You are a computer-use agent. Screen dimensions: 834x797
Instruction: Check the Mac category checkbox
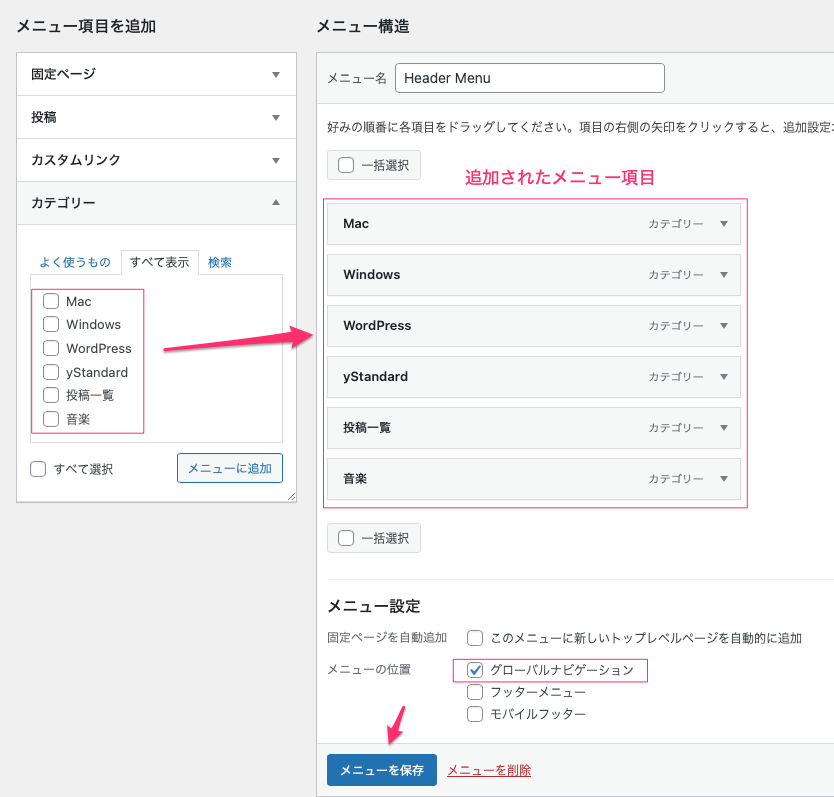(x=51, y=301)
